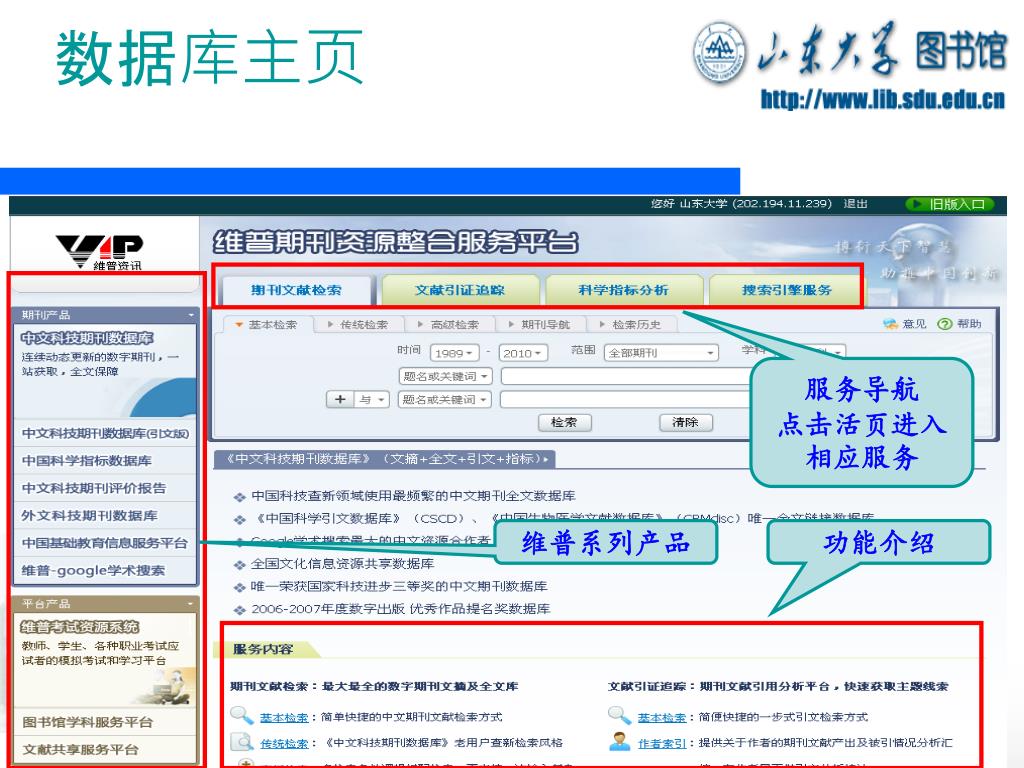Click the person icon beside 作者索引

(619, 742)
